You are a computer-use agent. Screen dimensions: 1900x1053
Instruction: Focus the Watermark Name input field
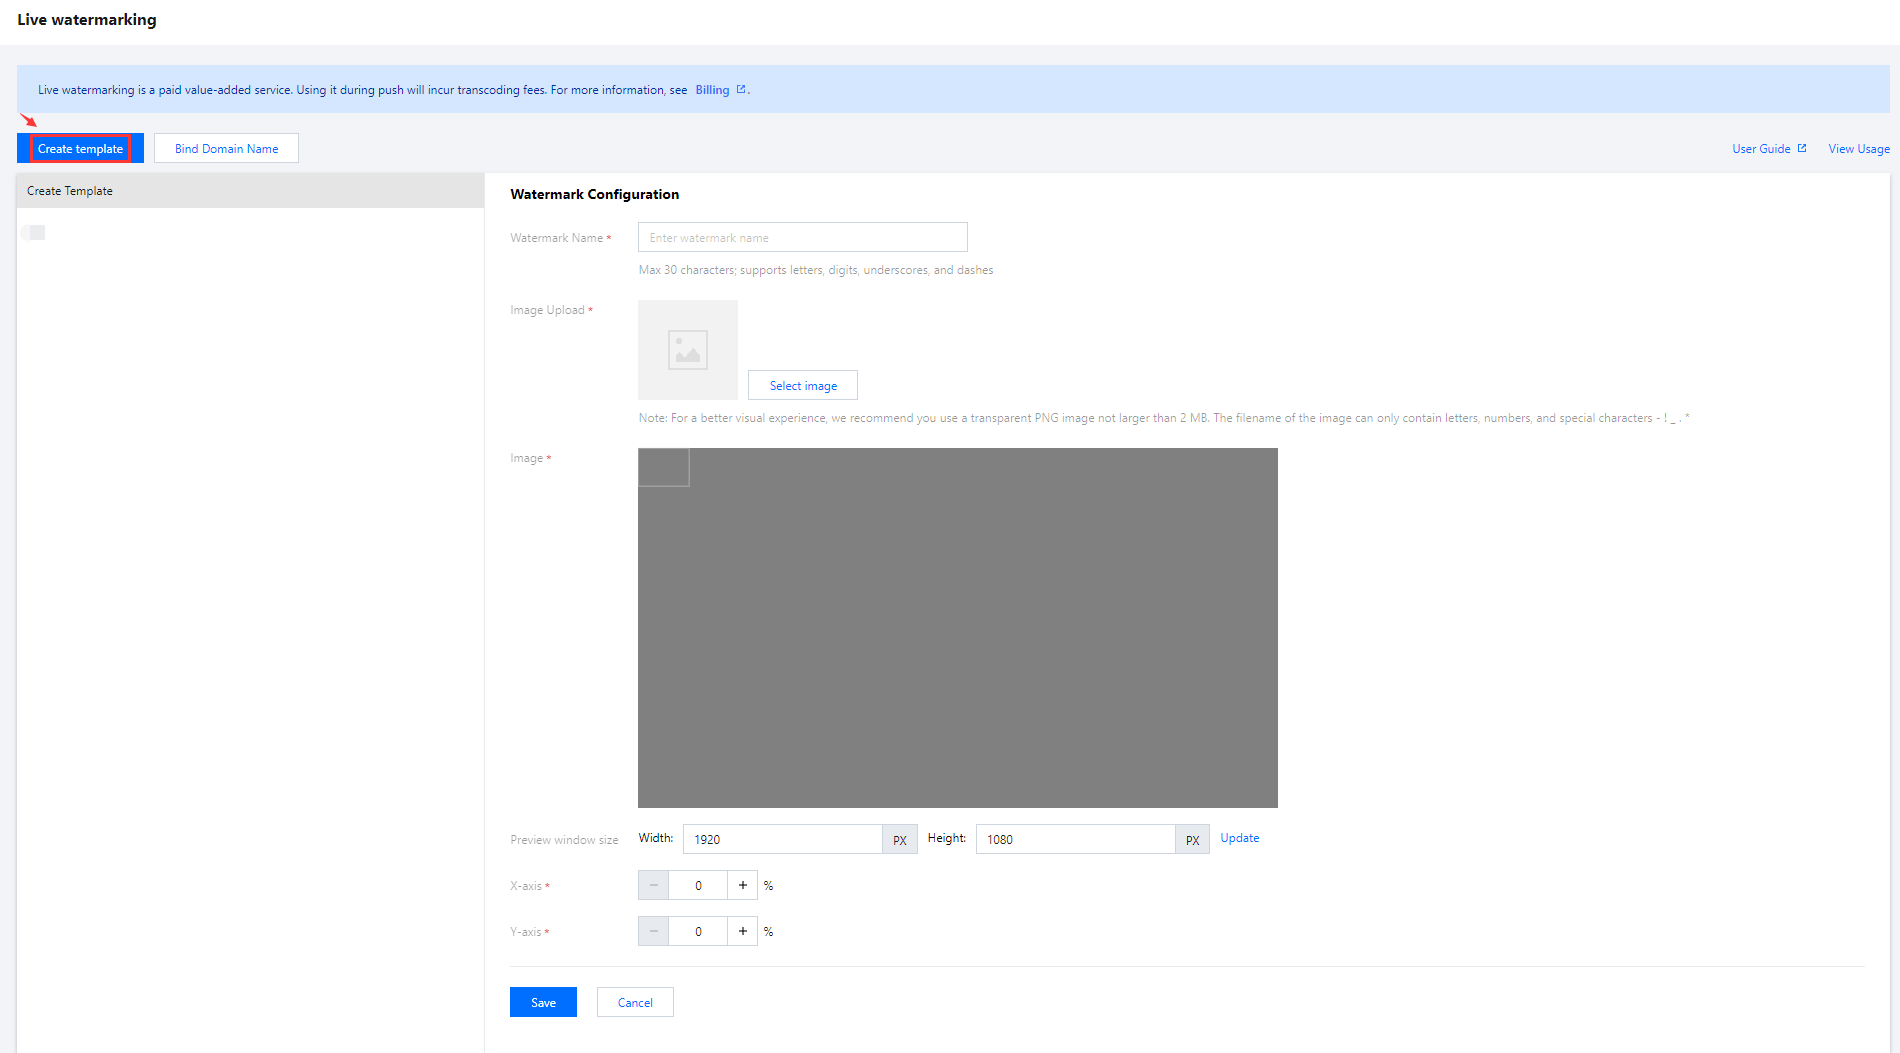[802, 238]
